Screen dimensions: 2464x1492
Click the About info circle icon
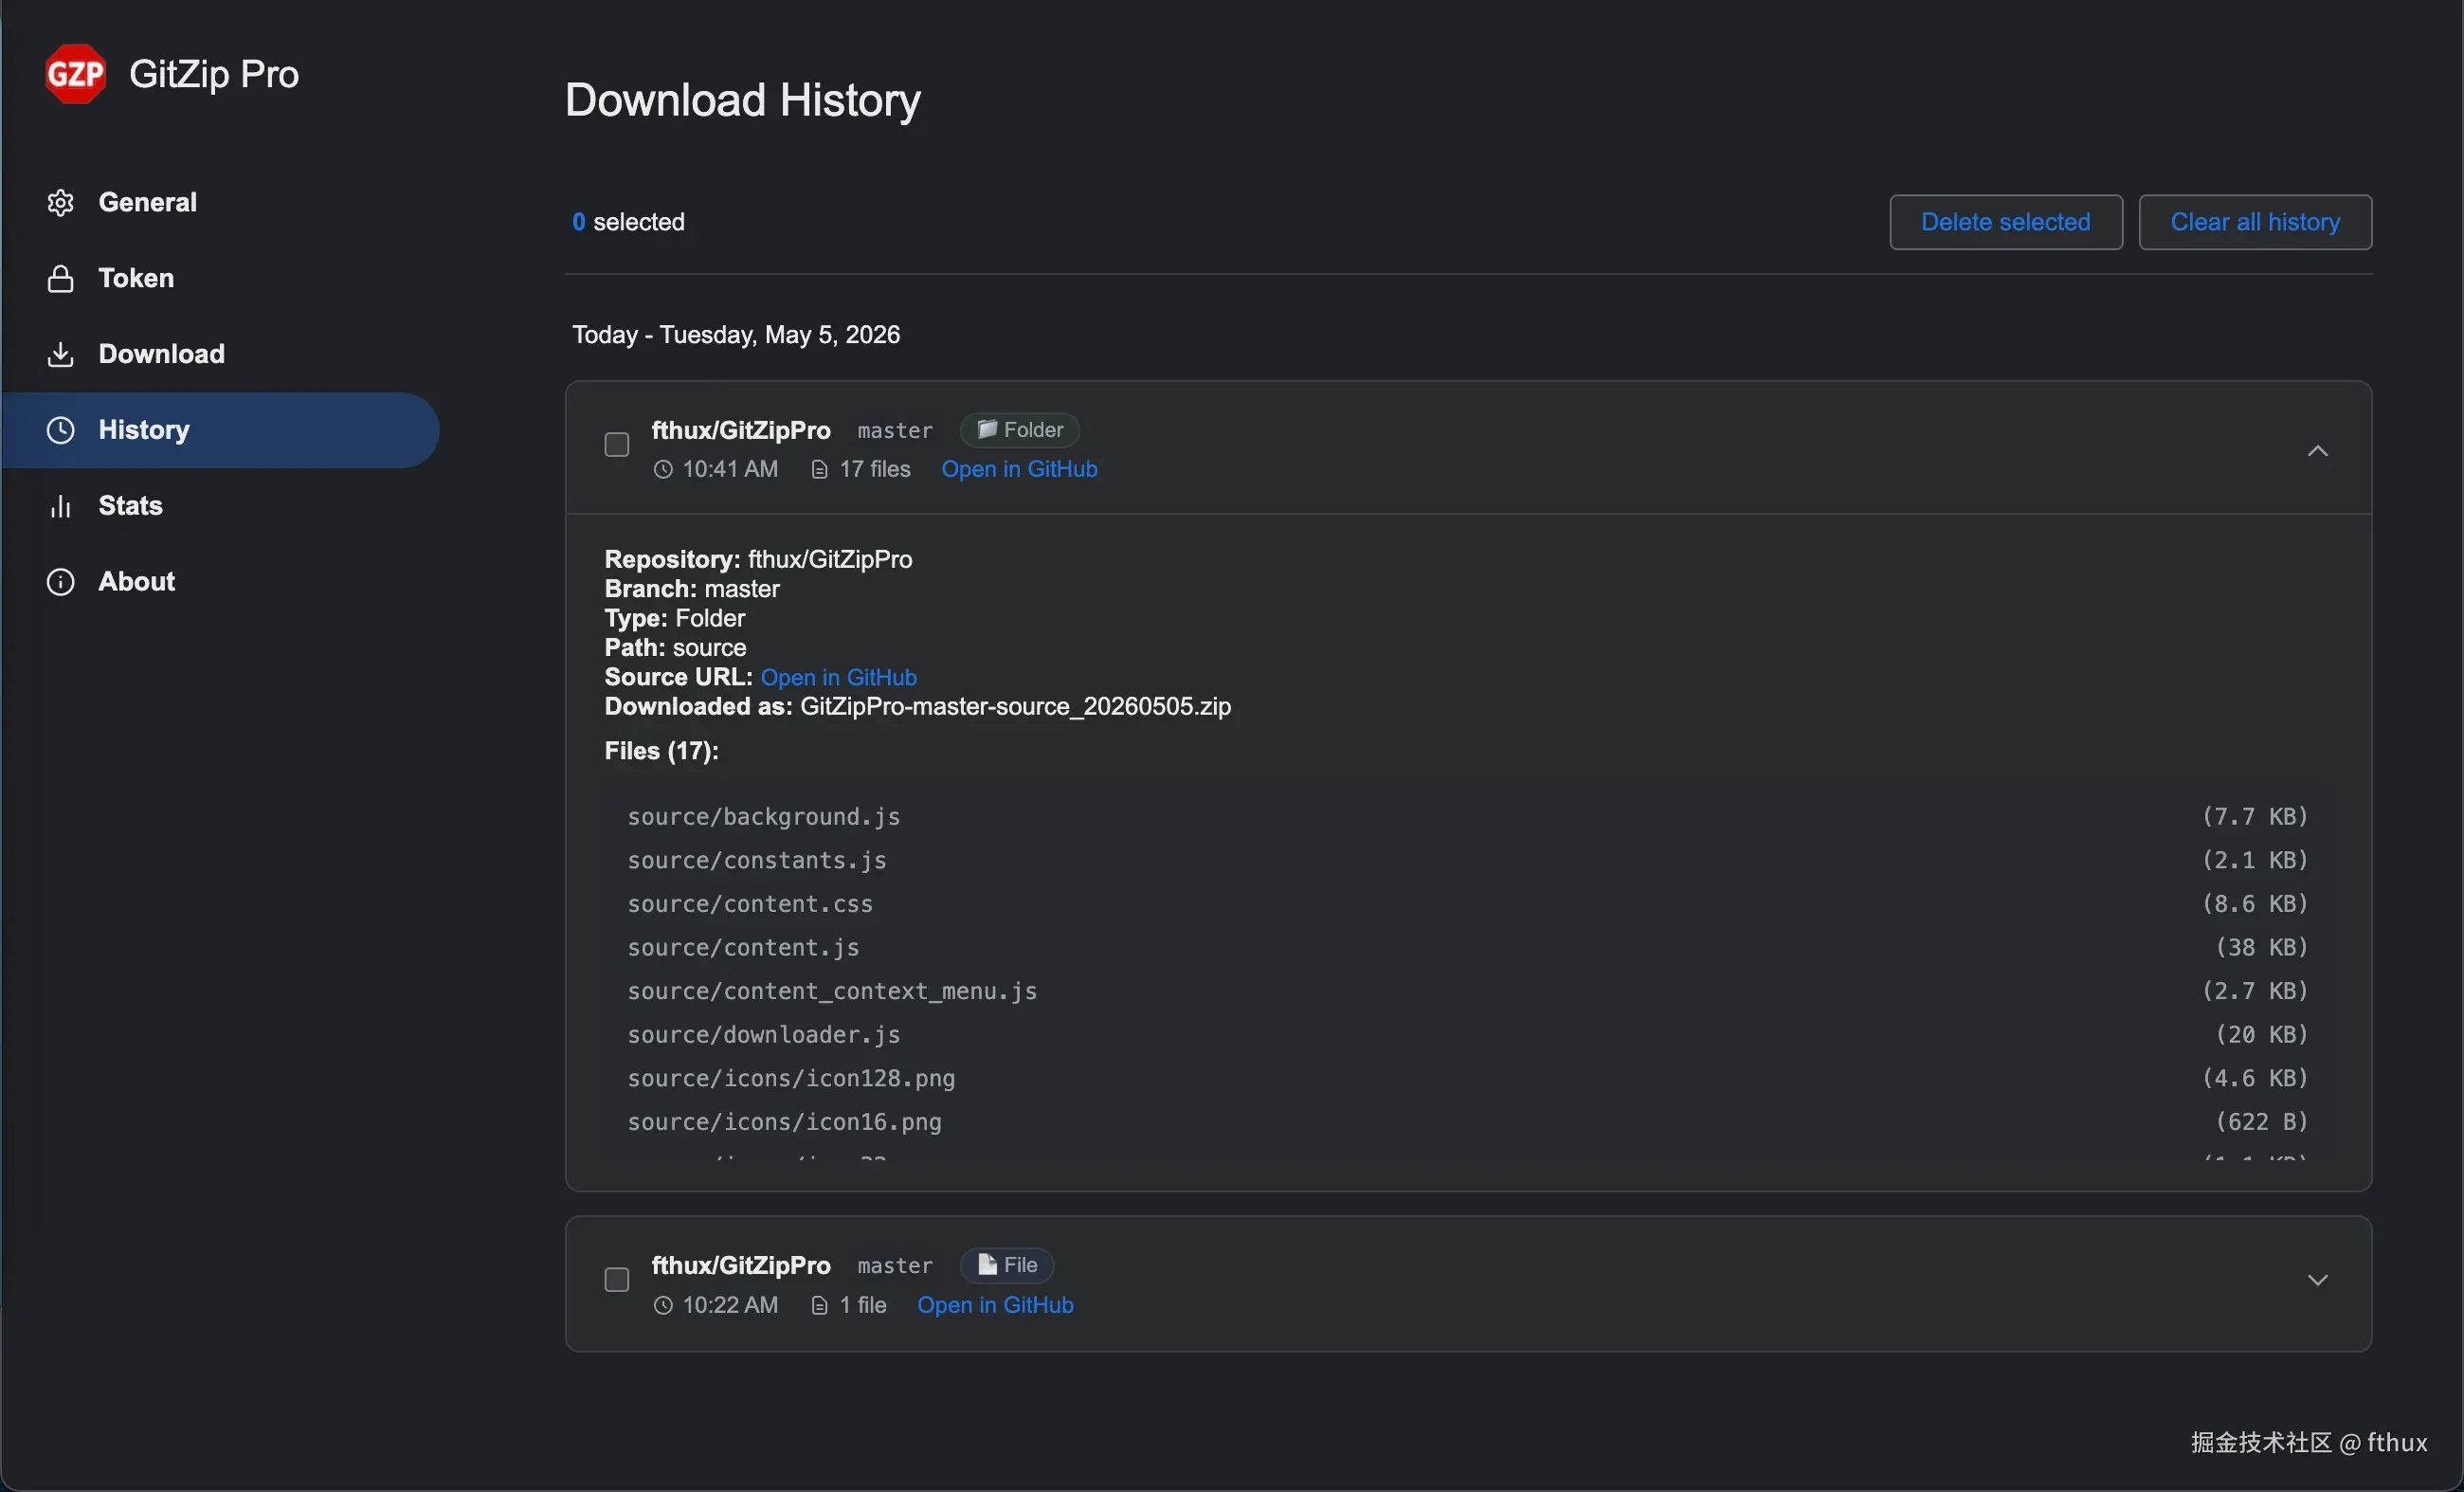(61, 582)
